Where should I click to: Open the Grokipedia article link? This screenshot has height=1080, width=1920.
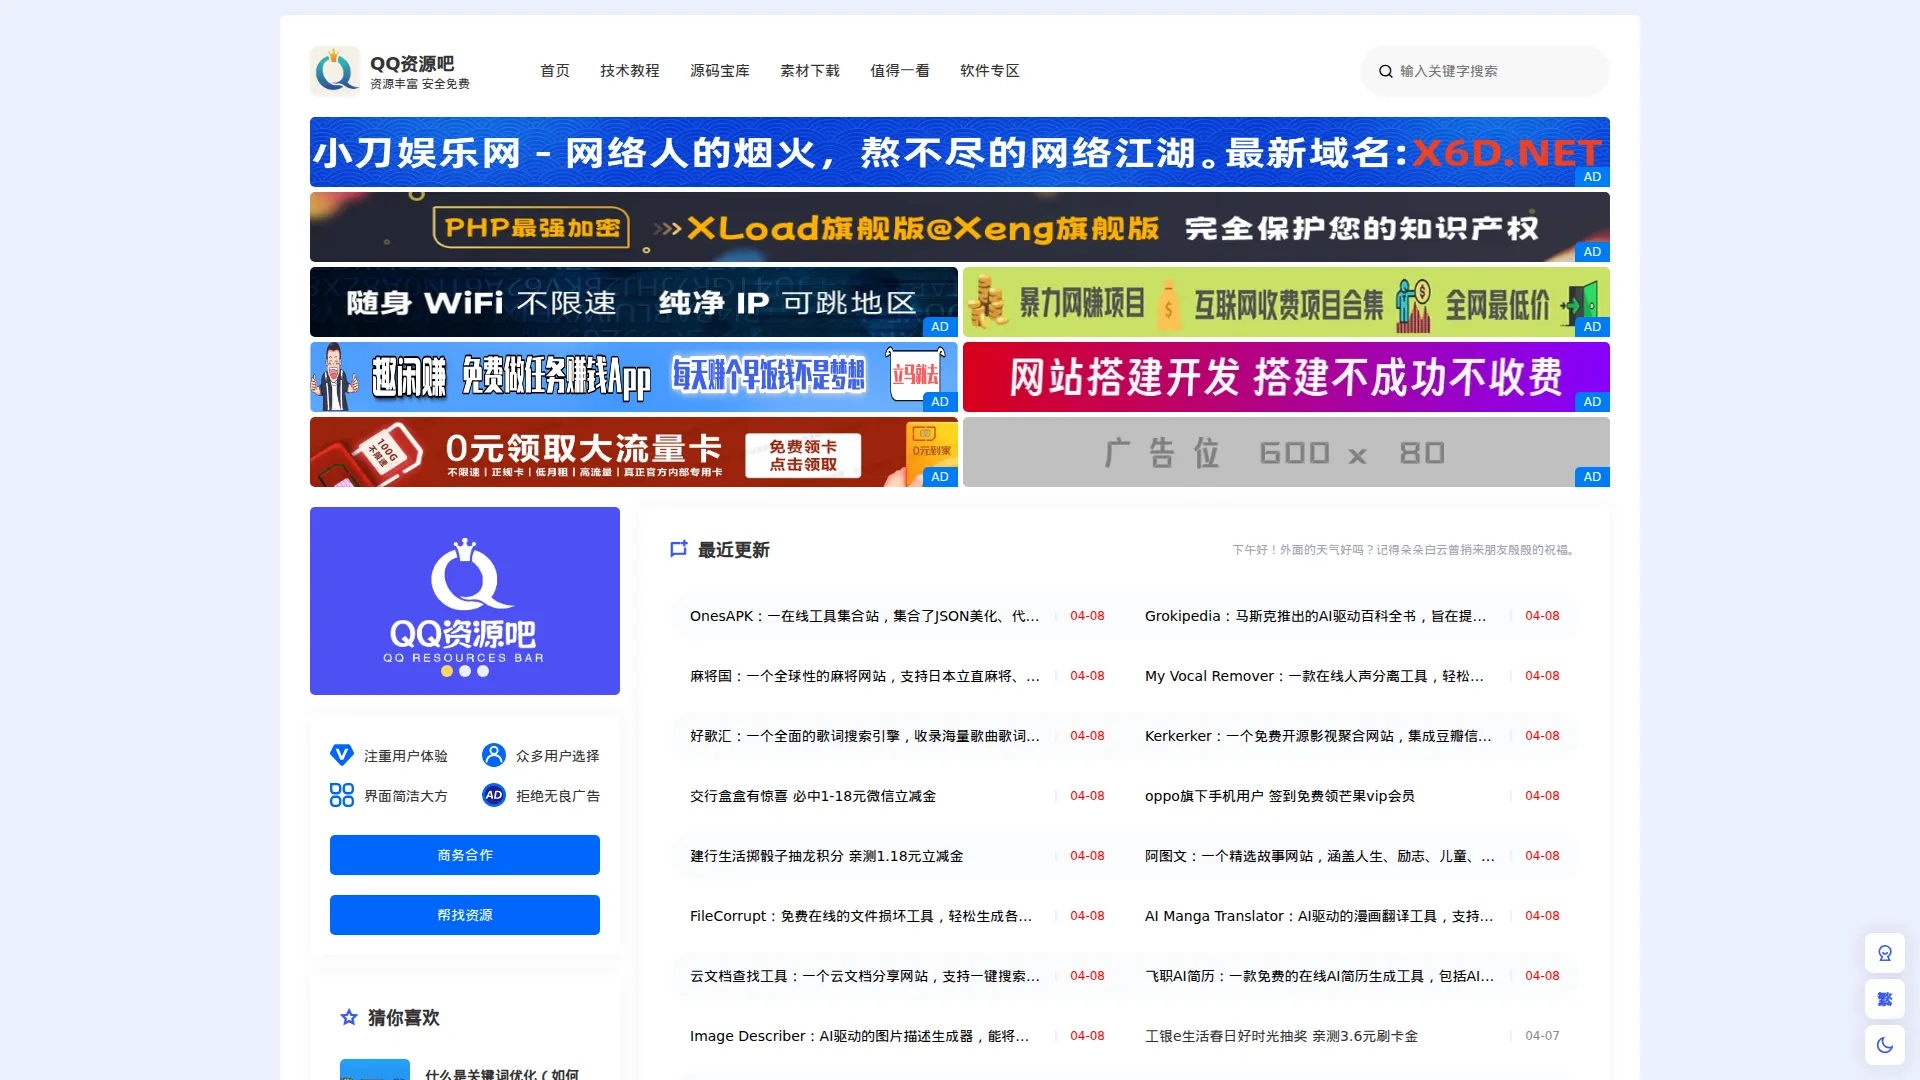point(1315,616)
